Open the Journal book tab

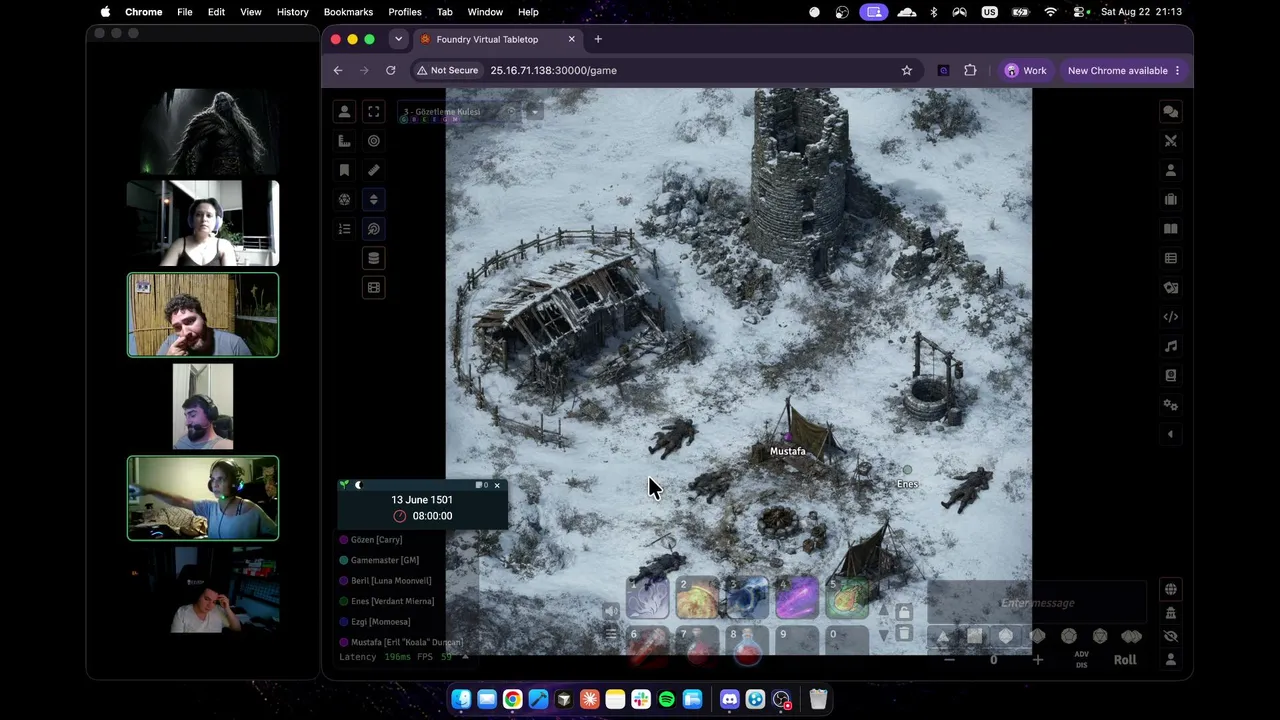point(1171,229)
